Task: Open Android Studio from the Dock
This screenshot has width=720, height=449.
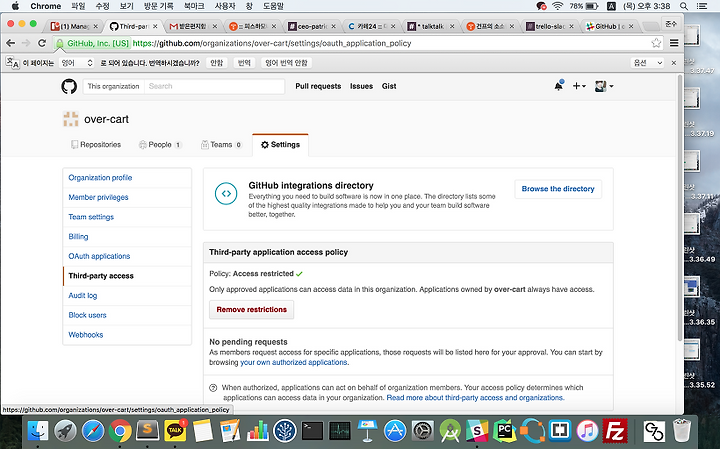Action: 450,431
